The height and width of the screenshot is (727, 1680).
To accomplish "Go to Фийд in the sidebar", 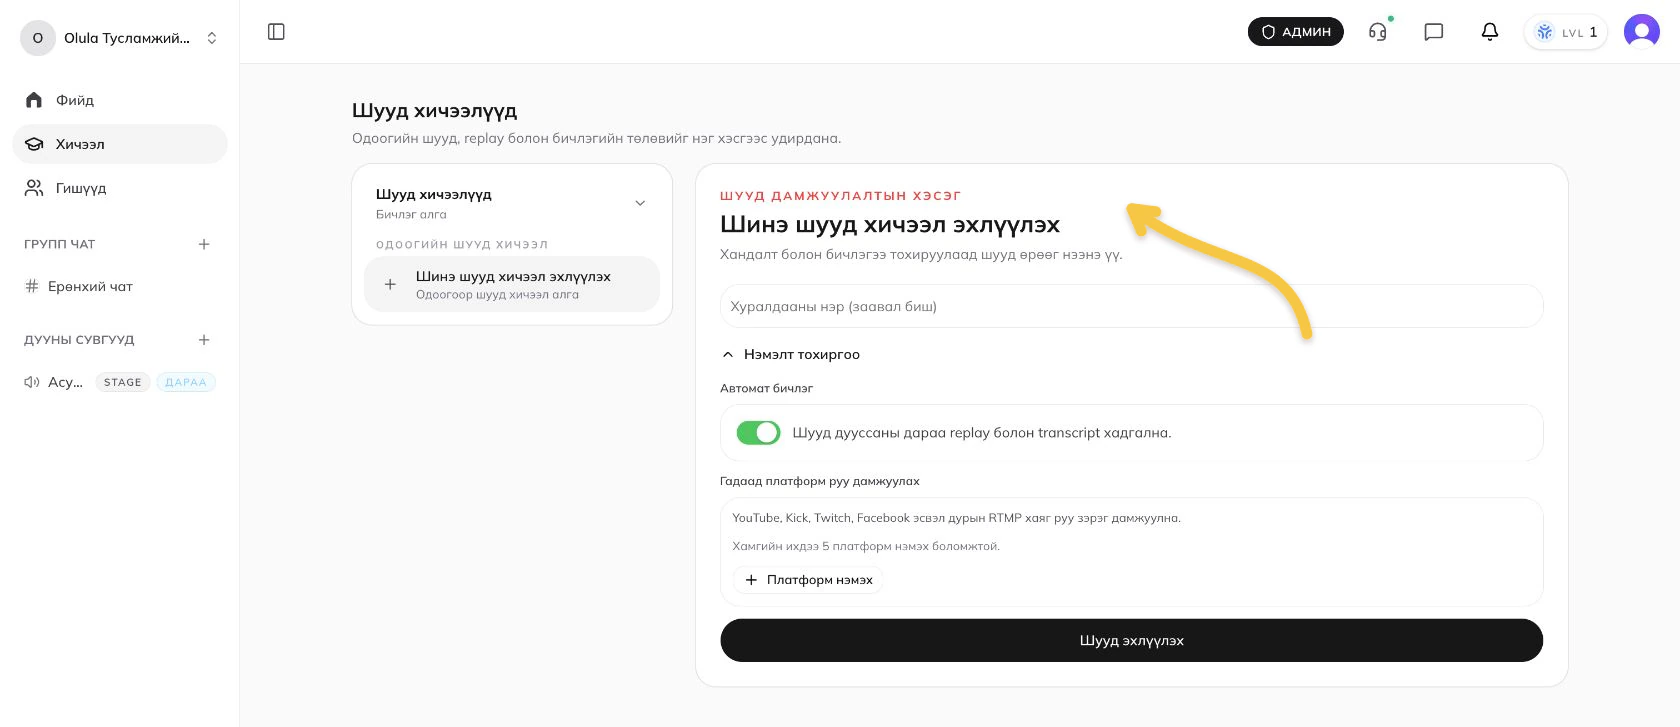I will point(120,100).
